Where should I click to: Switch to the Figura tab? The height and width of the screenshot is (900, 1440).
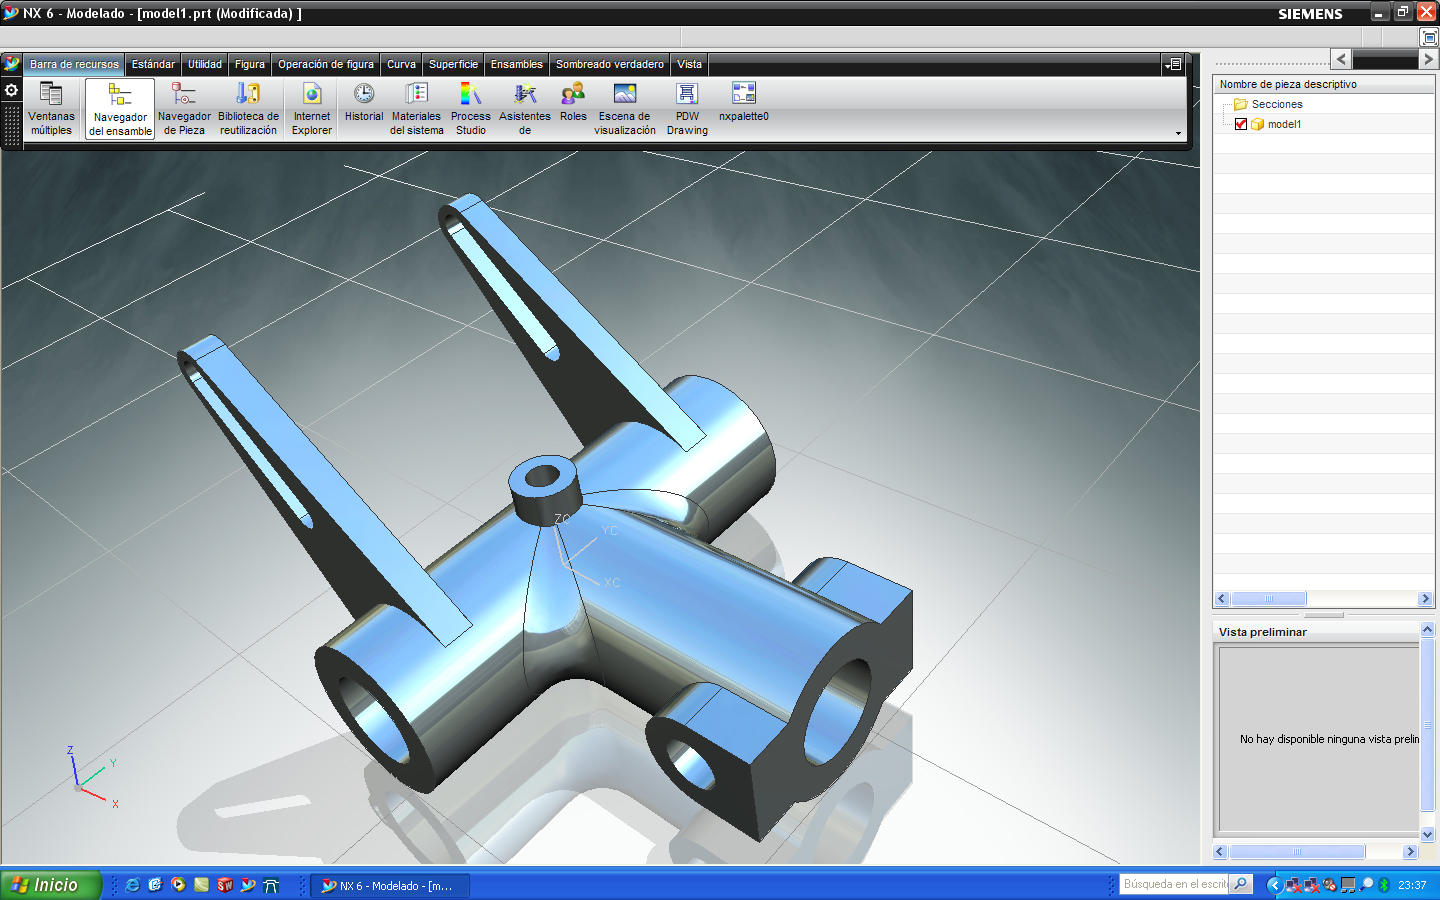pos(250,64)
